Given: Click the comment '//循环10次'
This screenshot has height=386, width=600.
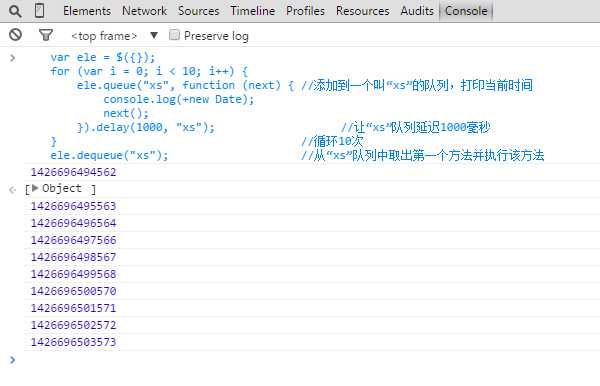Looking at the screenshot, I should [332, 141].
